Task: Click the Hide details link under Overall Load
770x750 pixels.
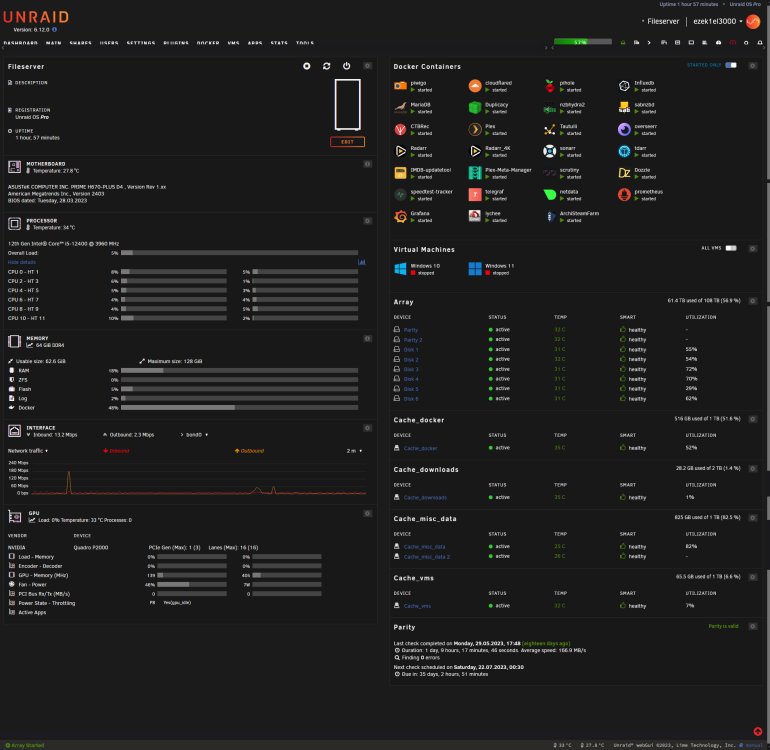Action: [x=22, y=262]
